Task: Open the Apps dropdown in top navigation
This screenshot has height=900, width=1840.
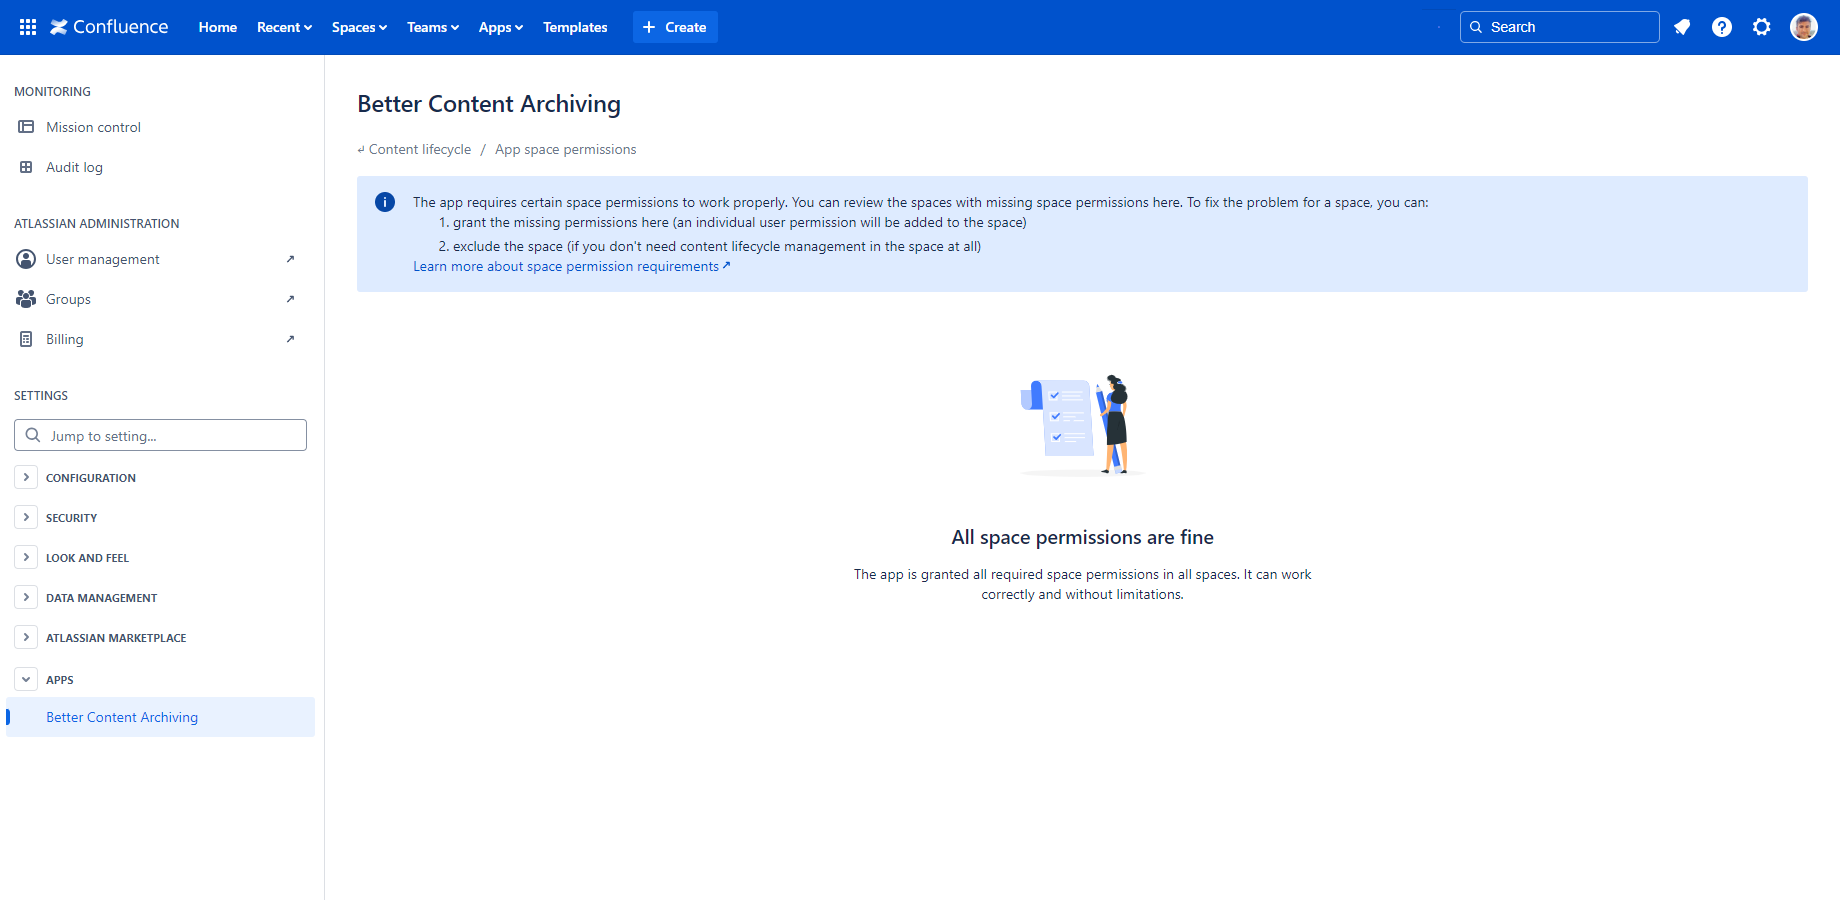Action: [501, 27]
